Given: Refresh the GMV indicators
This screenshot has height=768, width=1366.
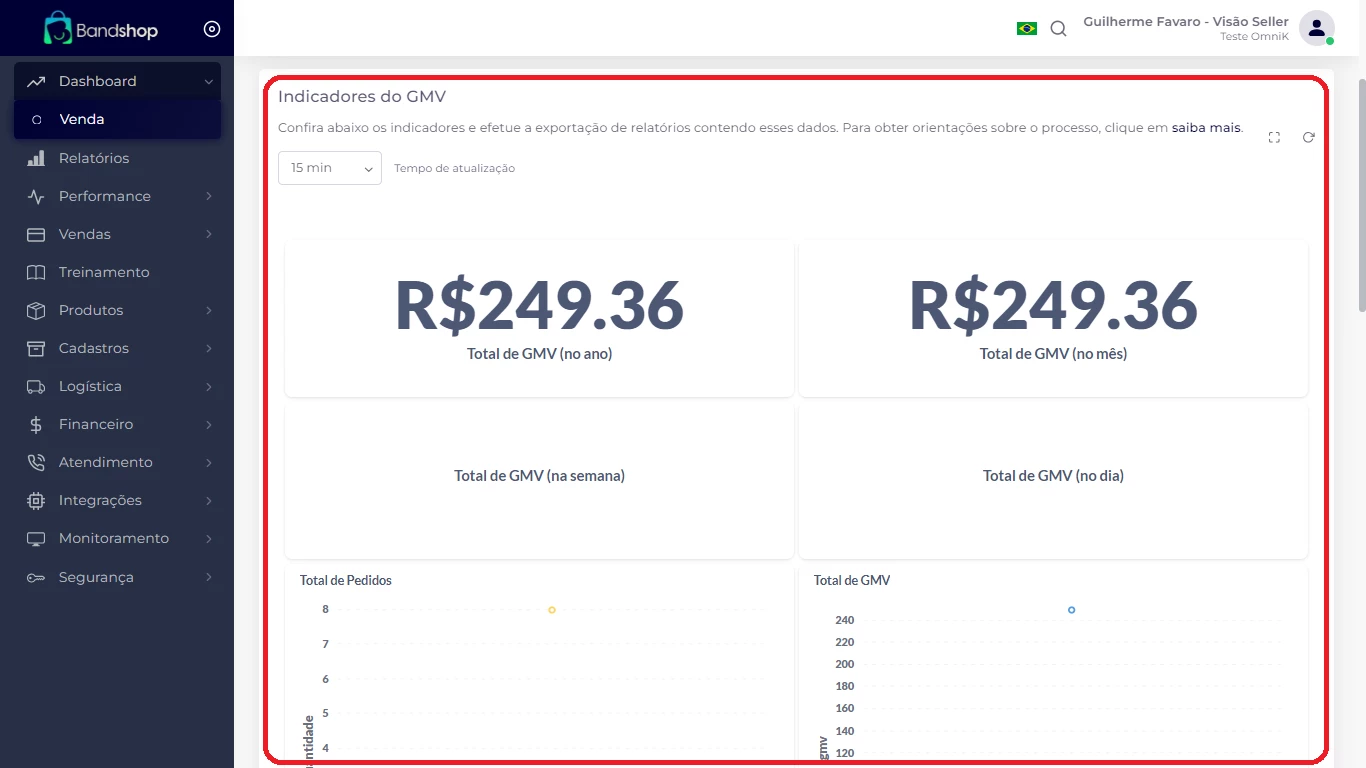Looking at the screenshot, I should point(1308,137).
